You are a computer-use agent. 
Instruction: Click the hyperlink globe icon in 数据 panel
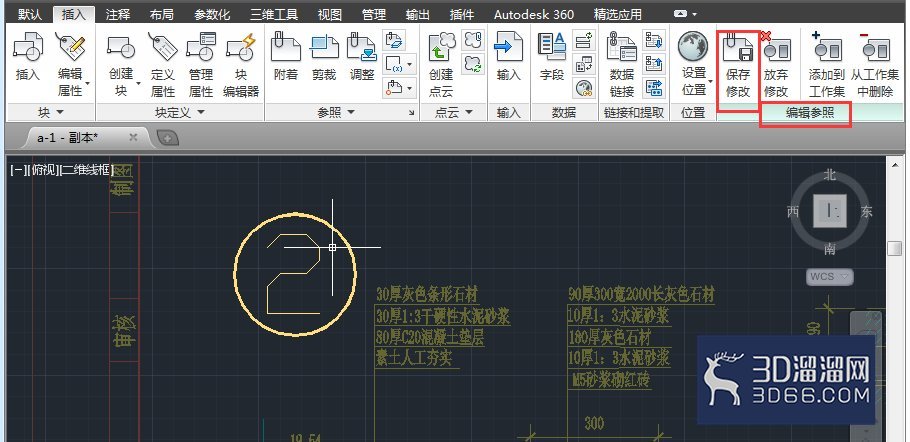pyautogui.click(x=584, y=88)
